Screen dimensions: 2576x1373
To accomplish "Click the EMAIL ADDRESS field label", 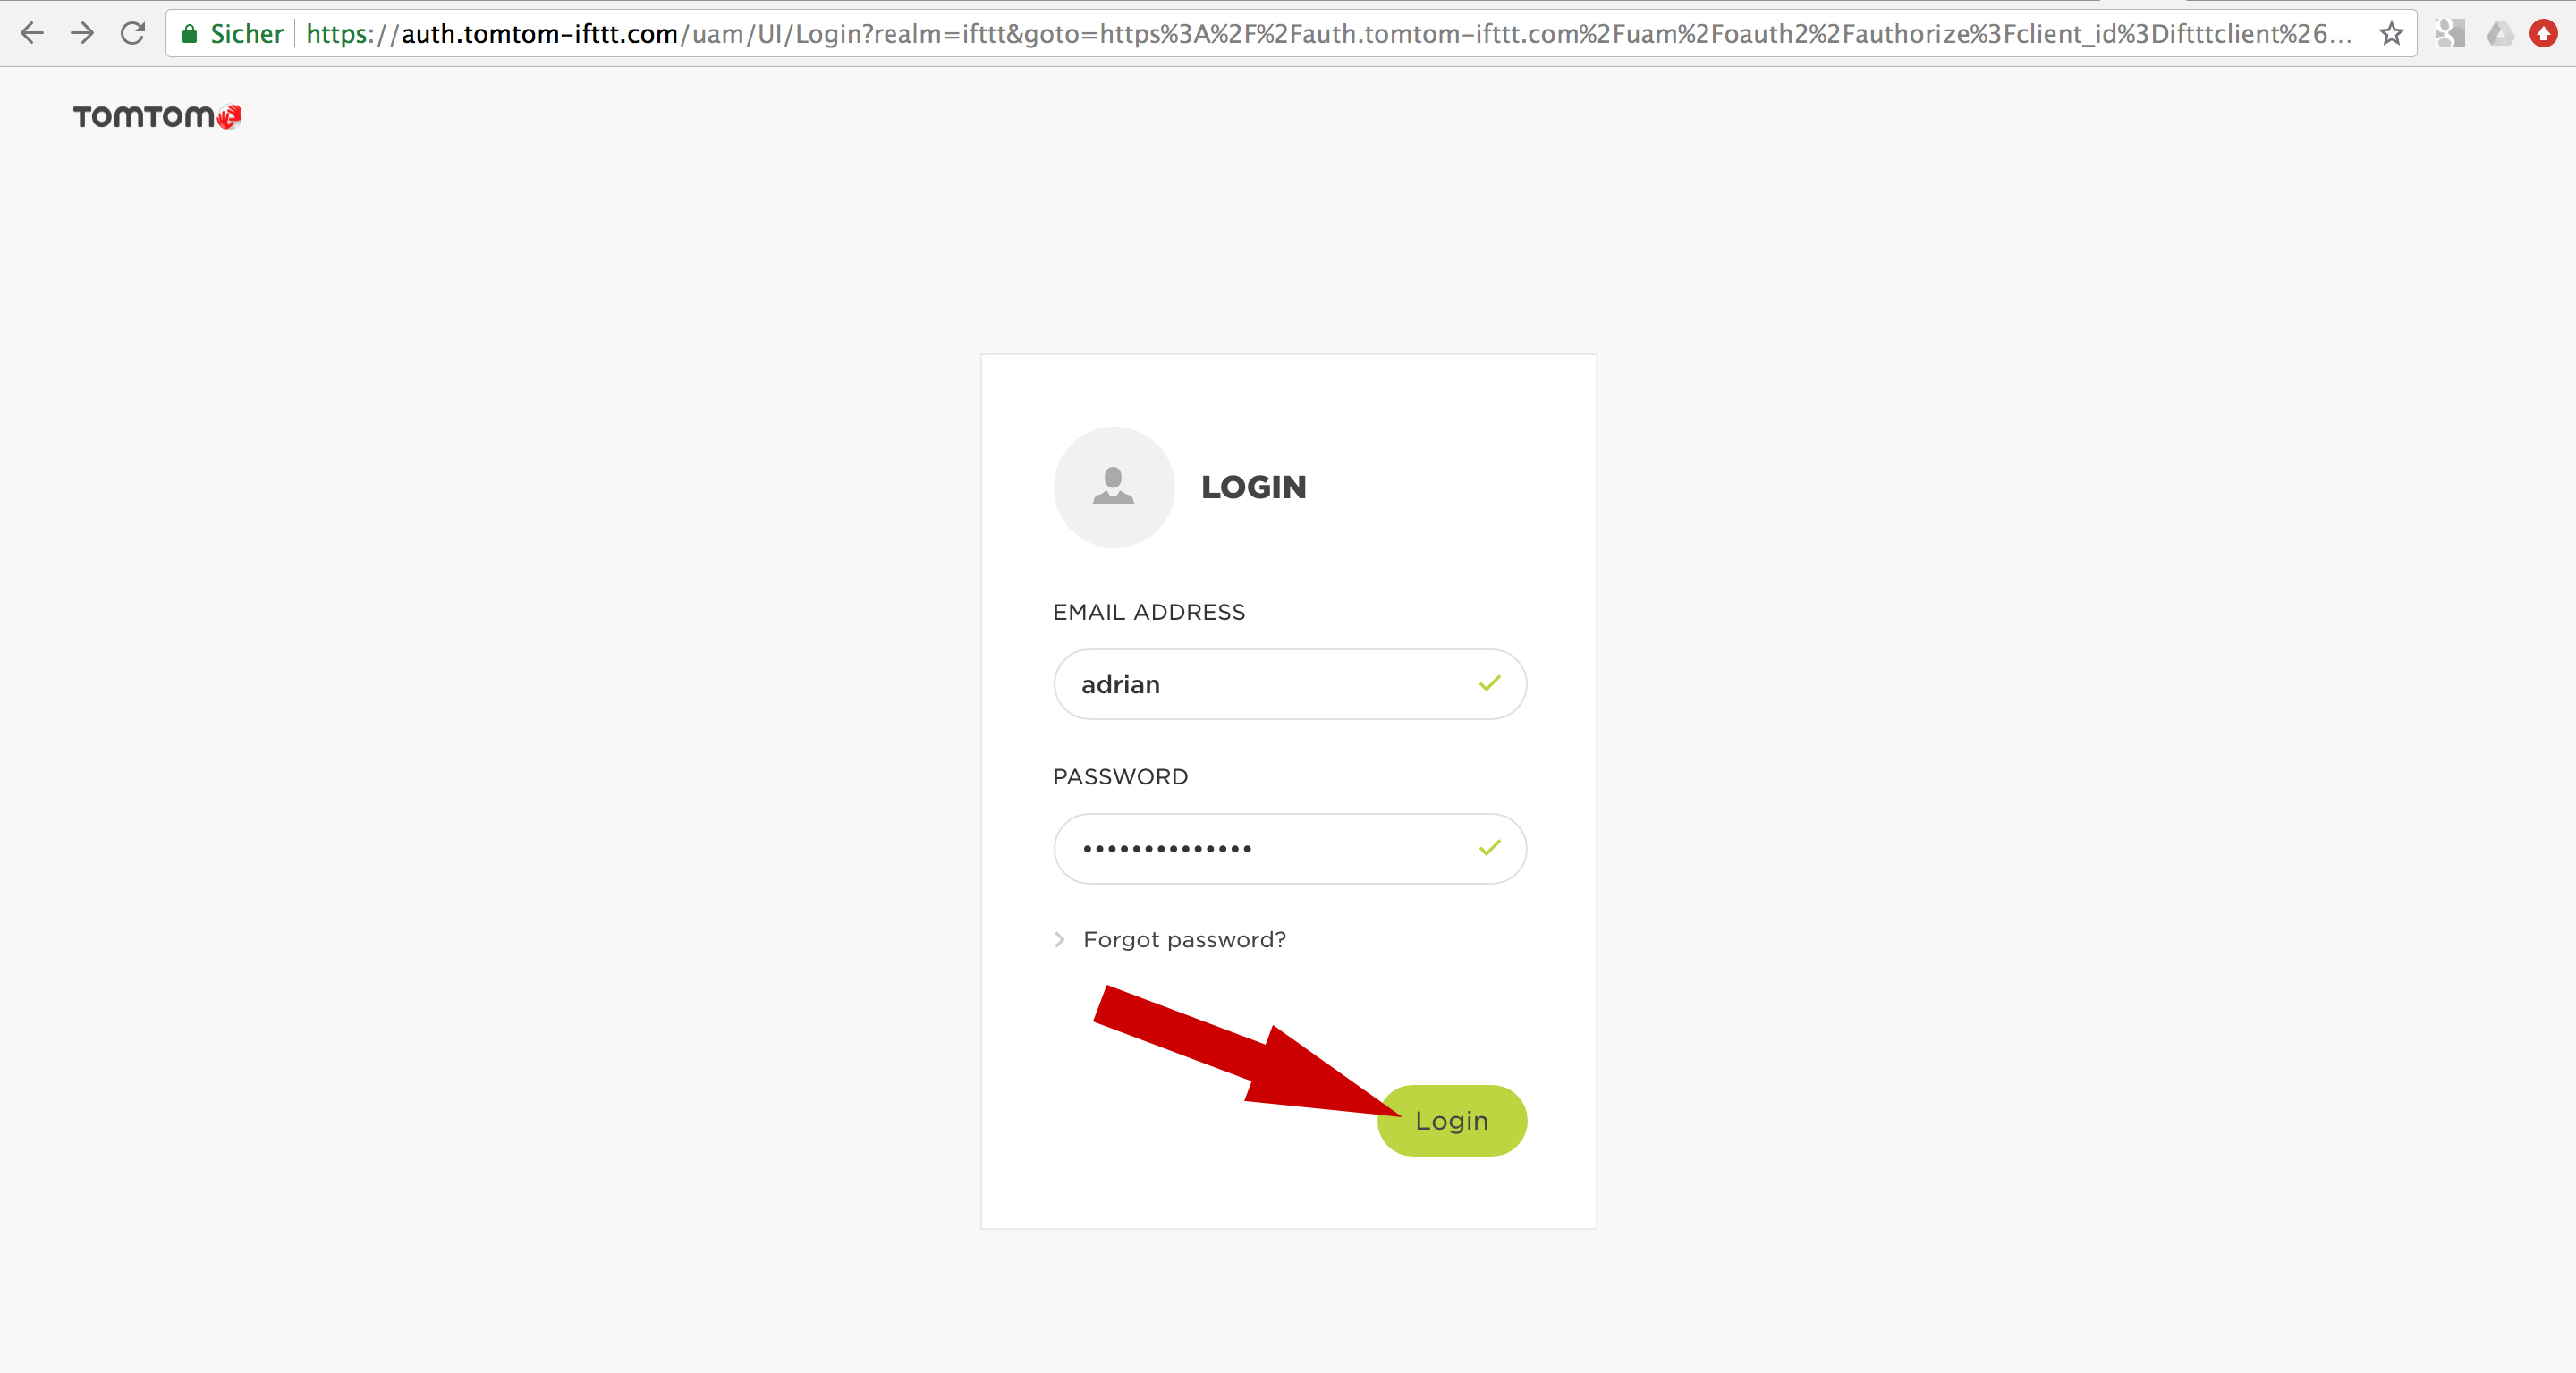I will coord(1149,612).
